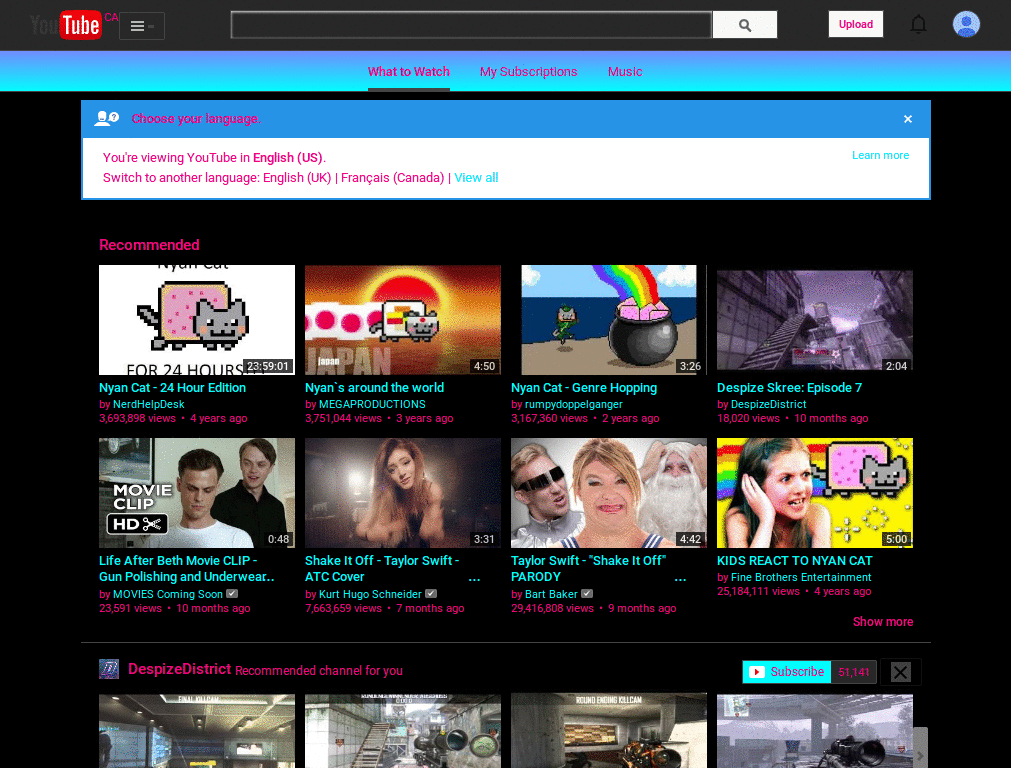Open rumpydoppelganger channel link
1024x768 pixels.
pos(574,405)
